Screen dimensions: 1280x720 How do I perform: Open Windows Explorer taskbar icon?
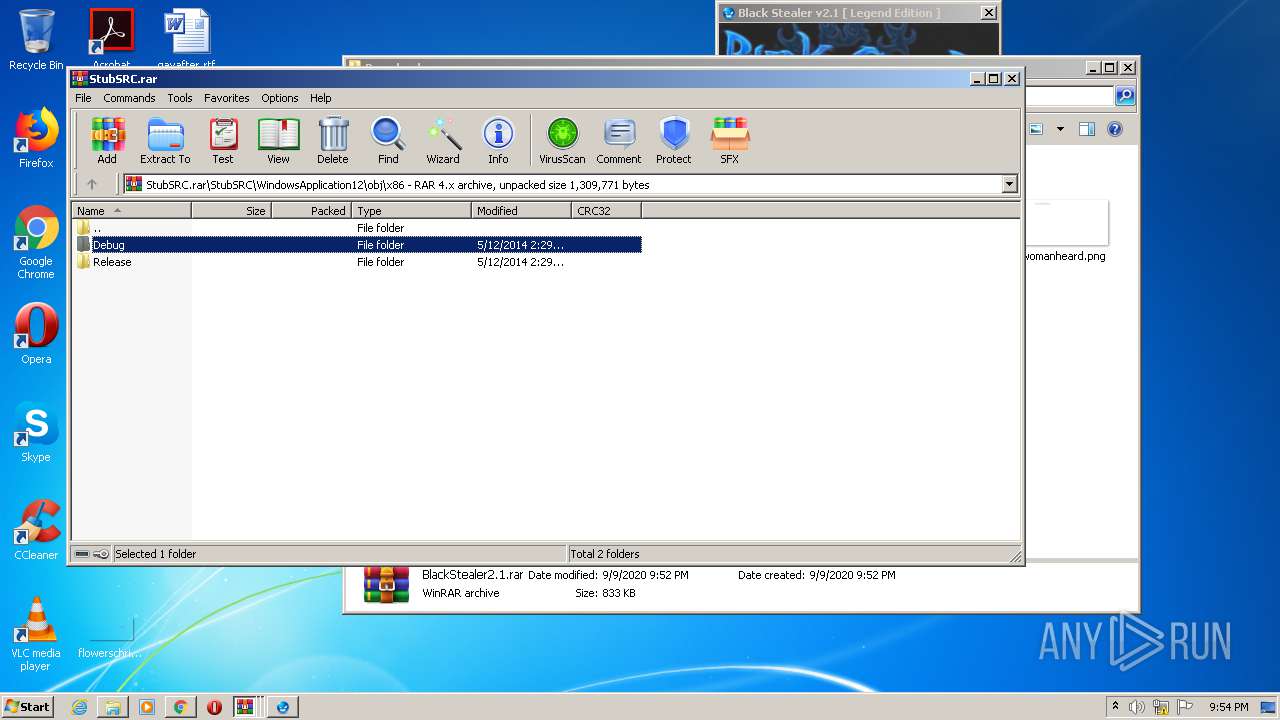[113, 707]
